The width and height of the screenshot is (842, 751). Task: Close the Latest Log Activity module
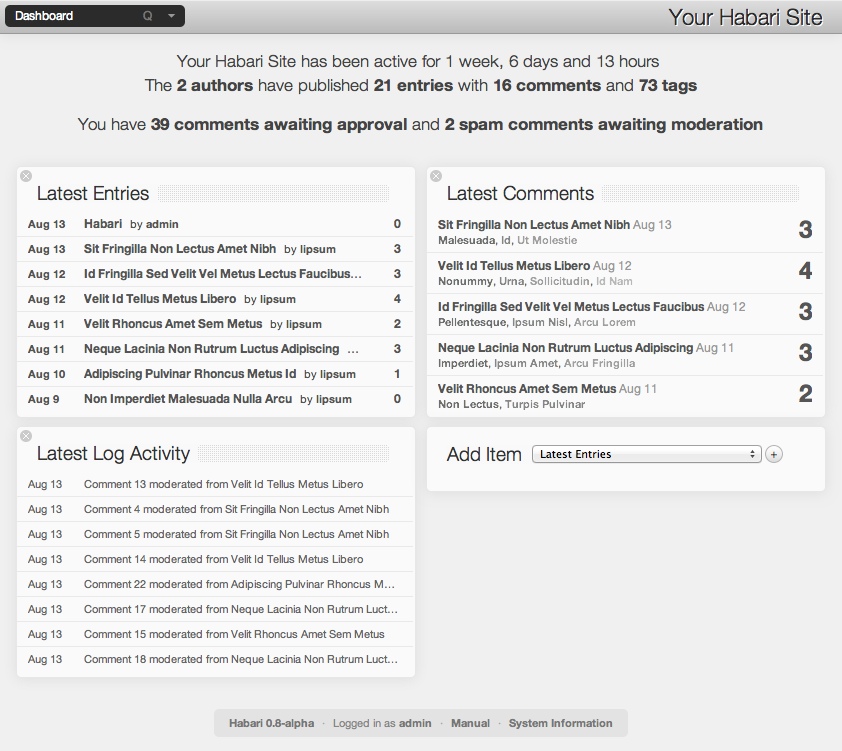point(26,436)
